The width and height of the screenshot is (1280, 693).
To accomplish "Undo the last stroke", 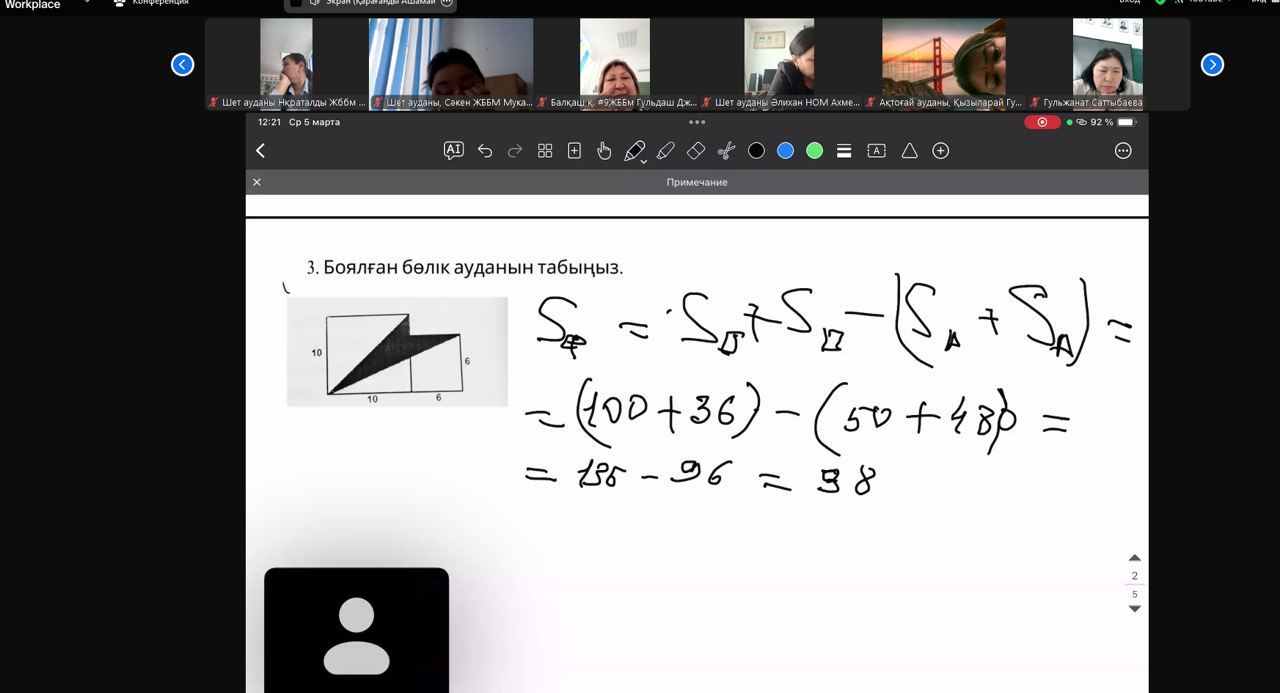I will pos(485,151).
